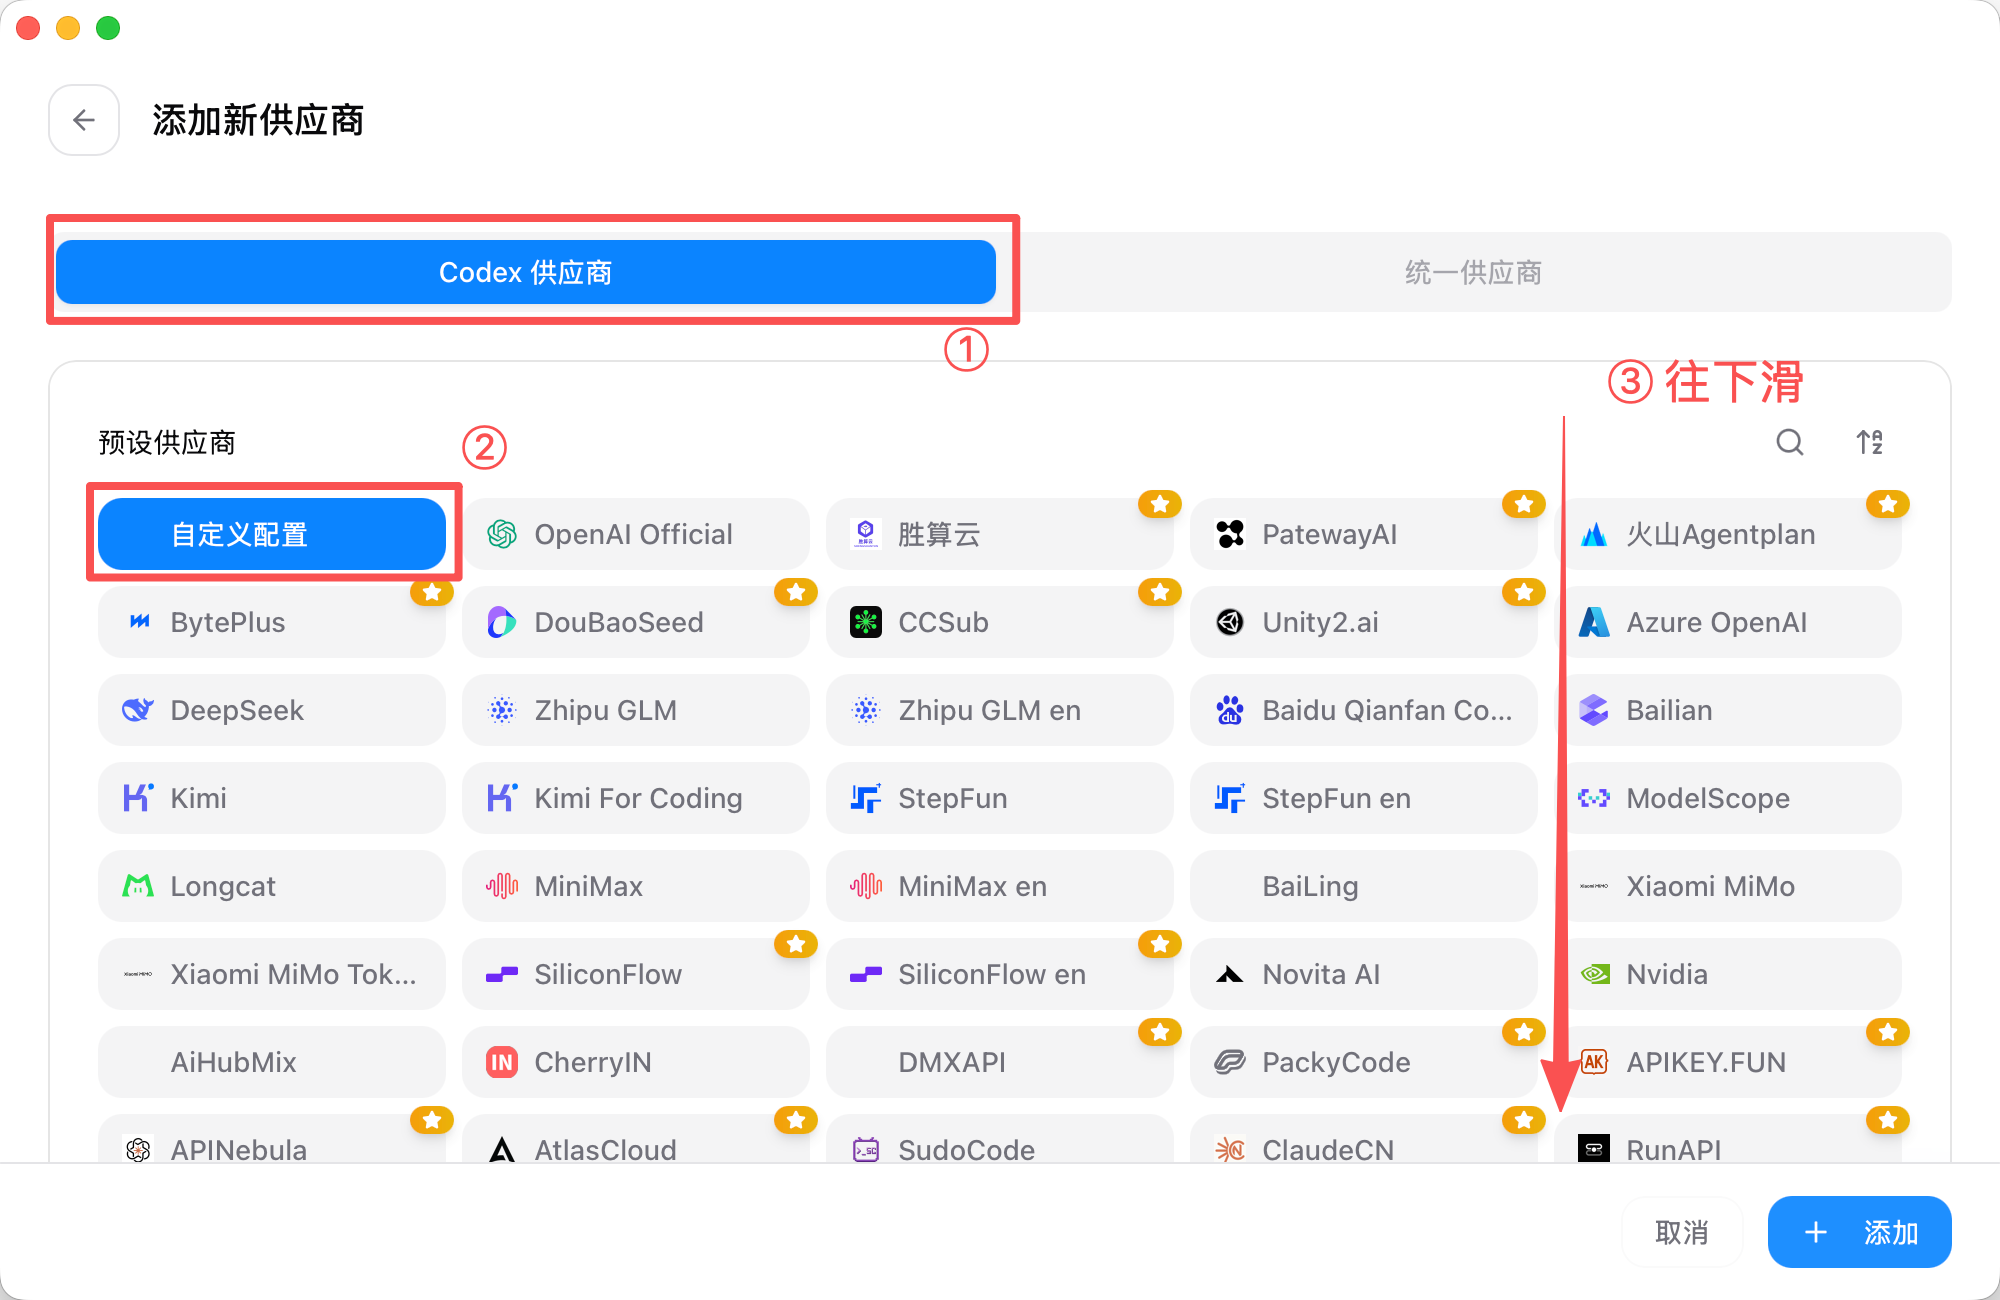Image resolution: width=2000 pixels, height=1300 pixels.
Task: Open the search icon in preset providers
Action: coord(1790,442)
